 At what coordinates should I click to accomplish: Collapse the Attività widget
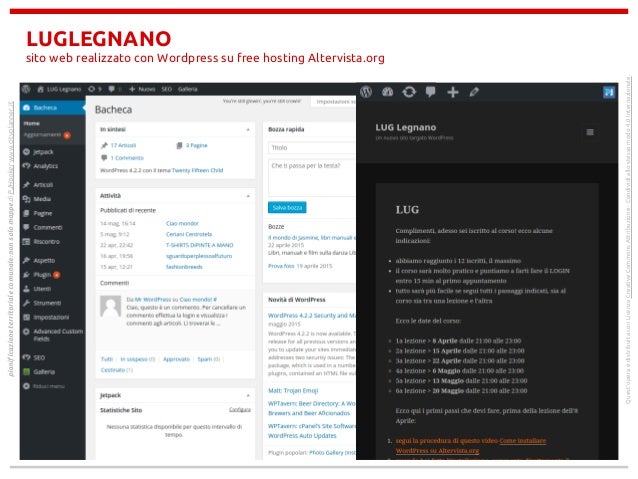248,196
